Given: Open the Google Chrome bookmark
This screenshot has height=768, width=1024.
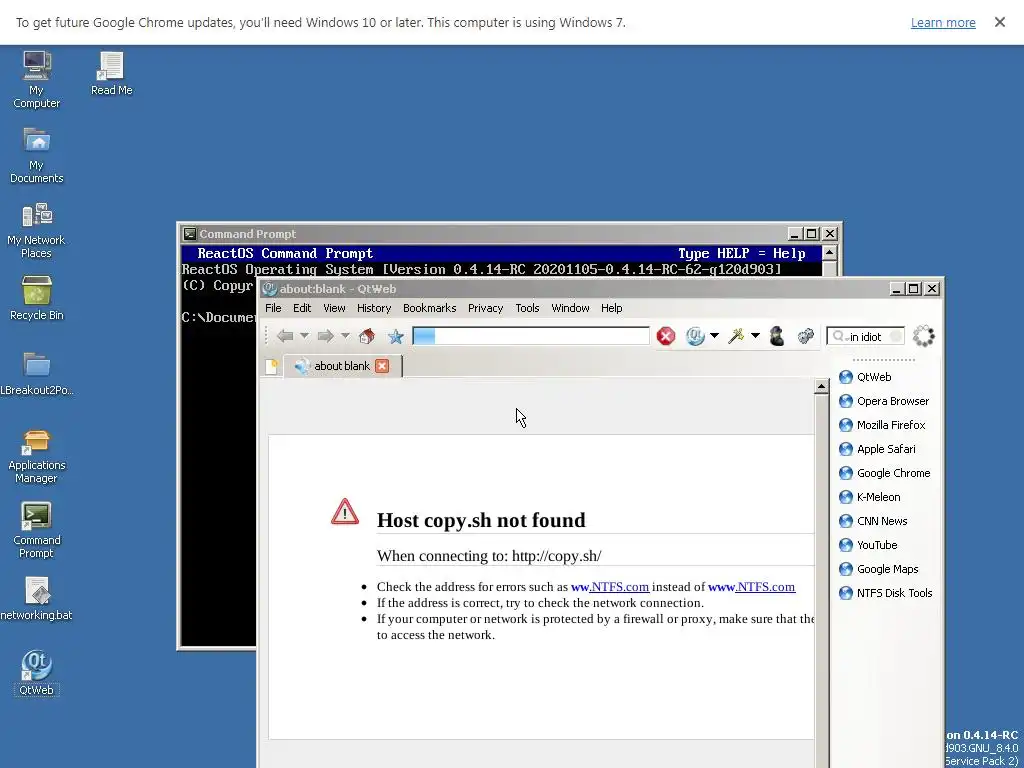Looking at the screenshot, I should click(884, 473).
